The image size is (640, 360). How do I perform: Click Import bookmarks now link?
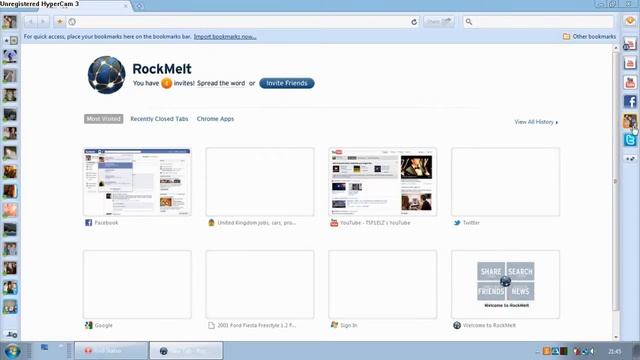225,37
